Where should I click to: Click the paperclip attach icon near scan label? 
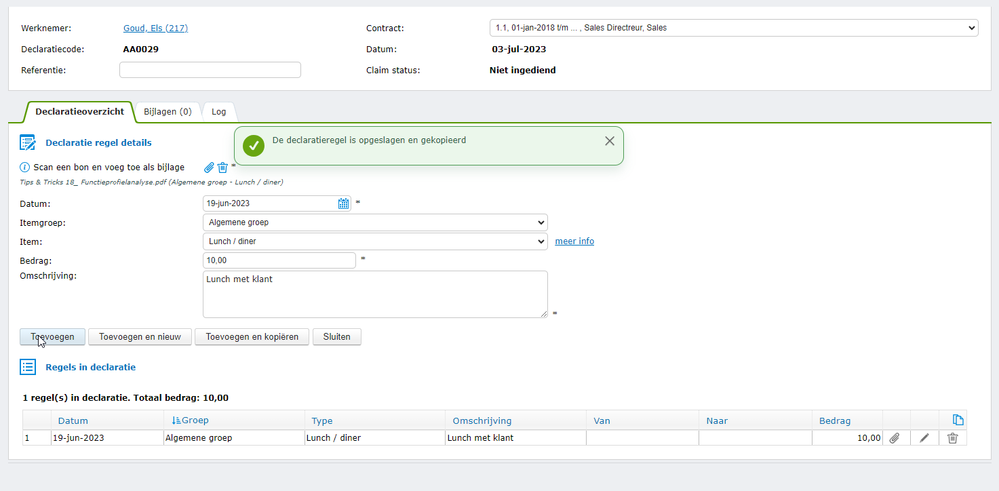click(209, 167)
